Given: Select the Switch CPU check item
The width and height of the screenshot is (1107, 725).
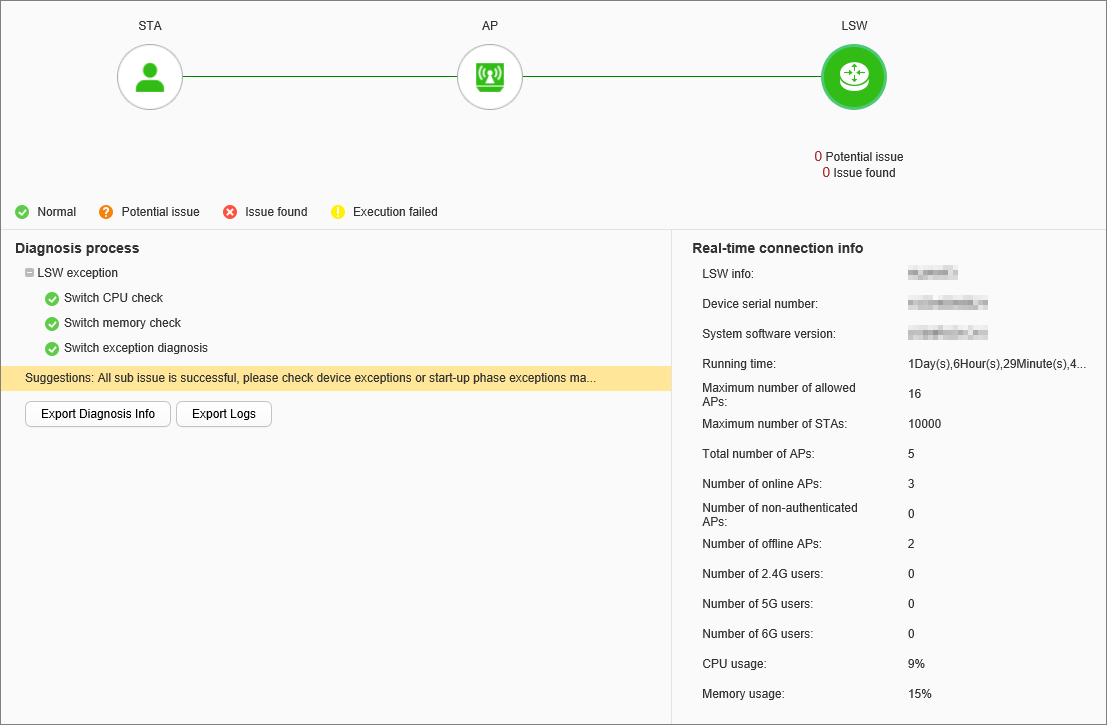Looking at the screenshot, I should [x=113, y=298].
